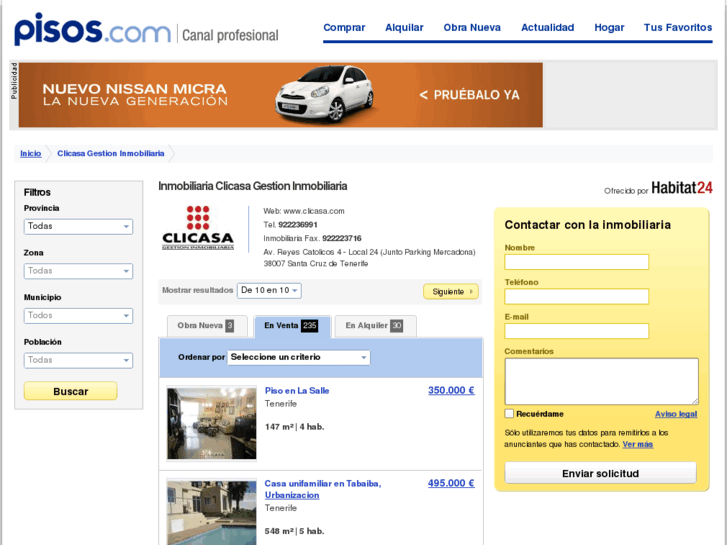This screenshot has height=545, width=727.
Task: Focus the Nombre input field
Action: coord(577,262)
